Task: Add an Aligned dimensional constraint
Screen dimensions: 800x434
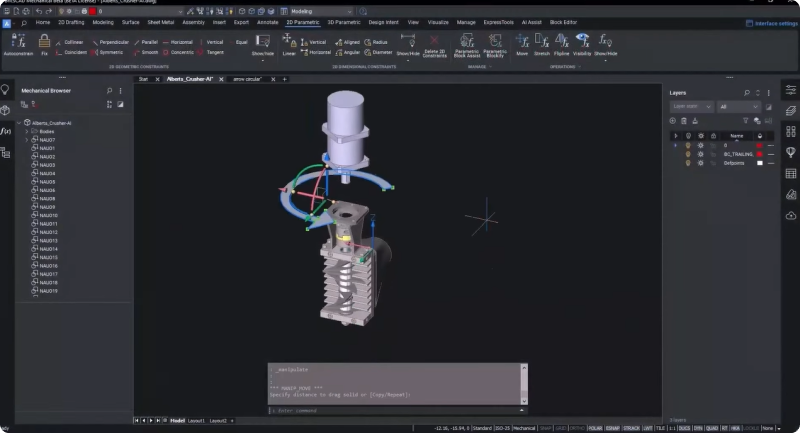Action: [x=347, y=42]
